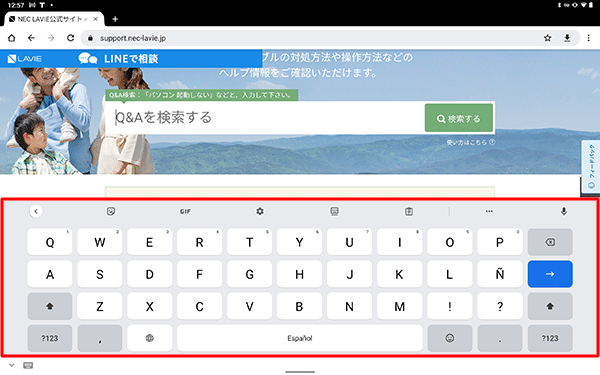
Task: Tap the P key
Action: 500,242
